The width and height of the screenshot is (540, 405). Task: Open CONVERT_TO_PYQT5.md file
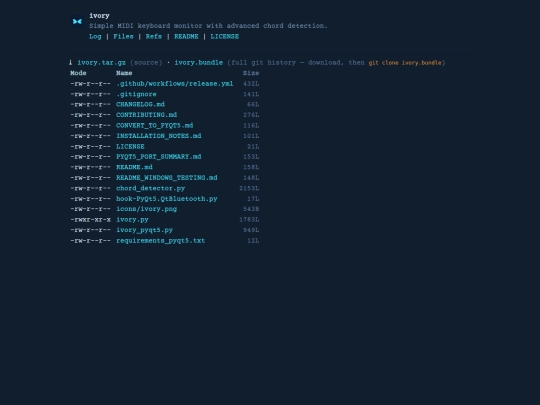[x=155, y=125]
